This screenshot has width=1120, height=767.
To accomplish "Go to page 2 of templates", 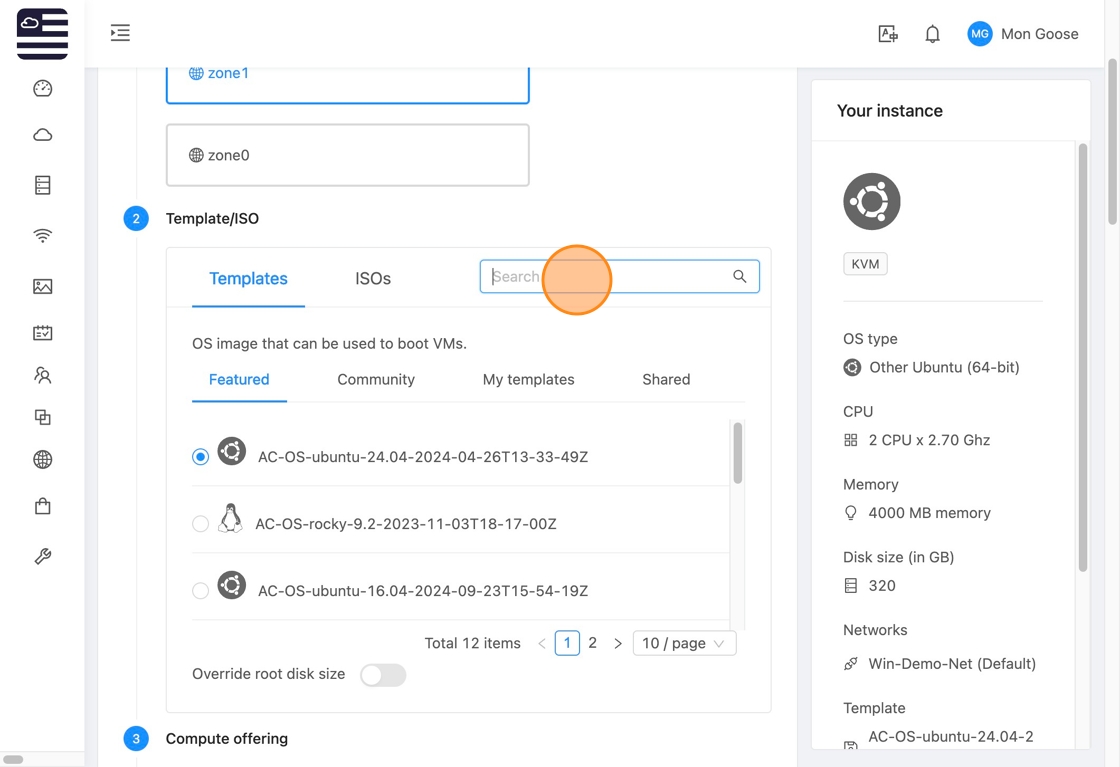I will click(593, 643).
